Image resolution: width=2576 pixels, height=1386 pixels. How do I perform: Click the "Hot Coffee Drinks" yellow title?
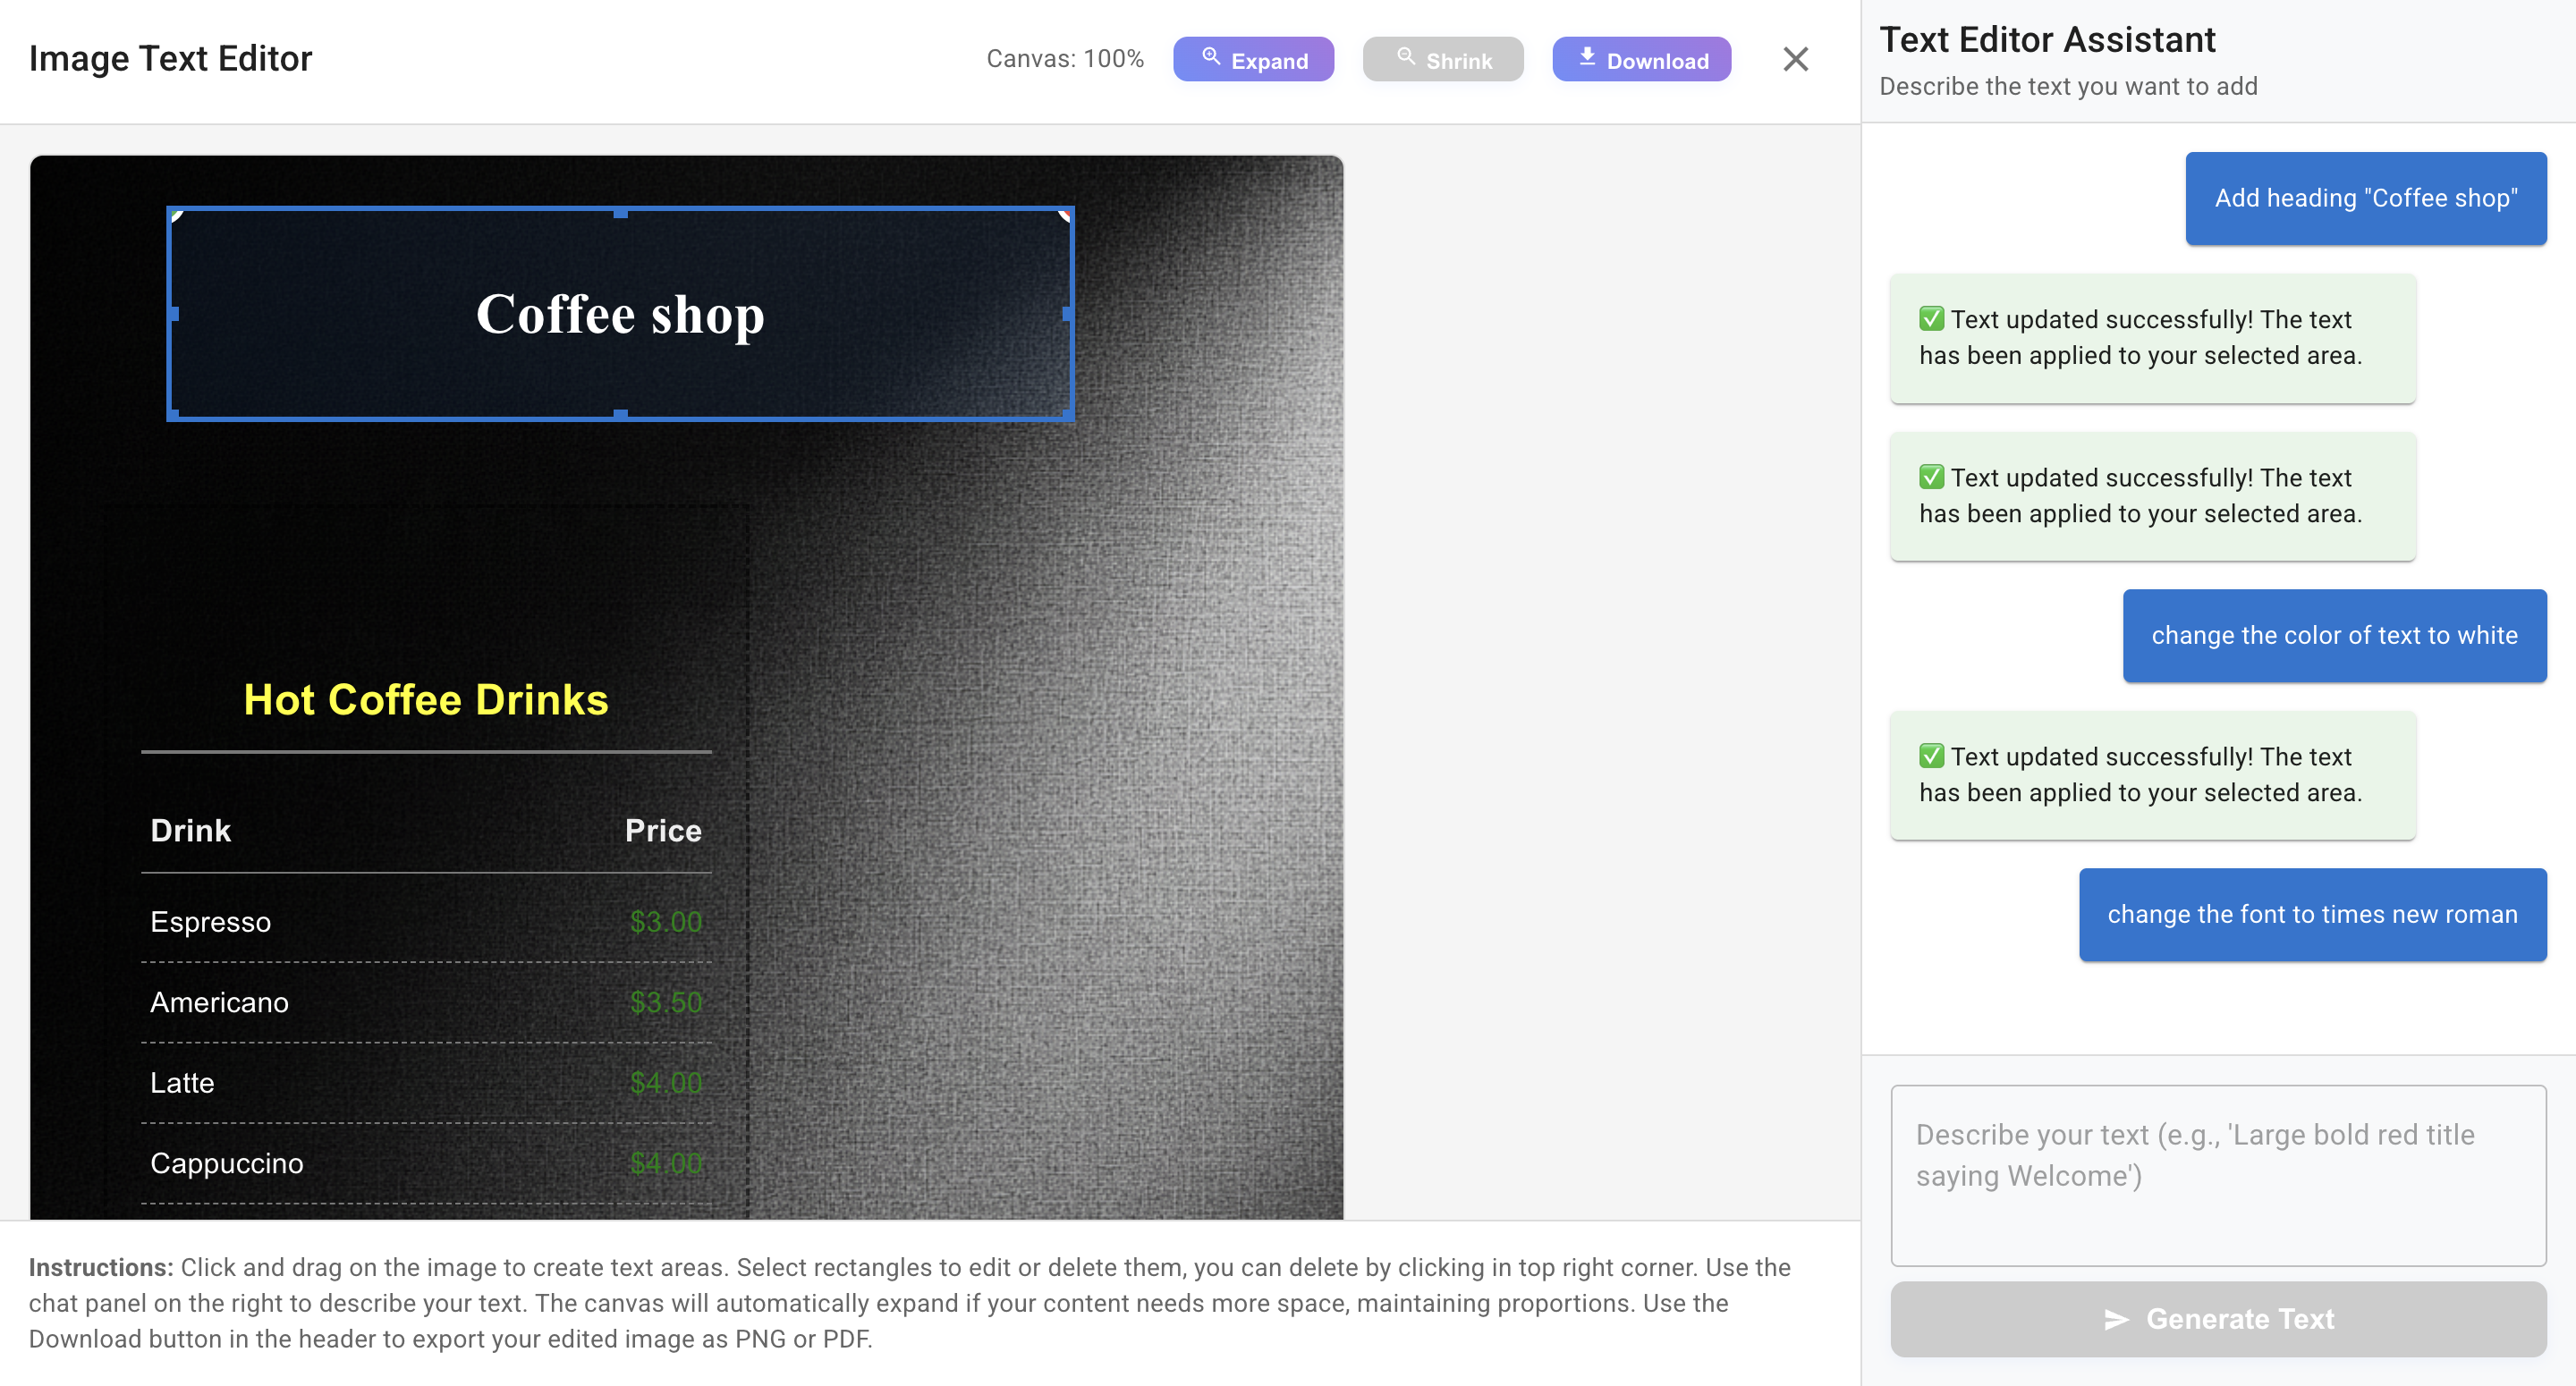pos(426,700)
